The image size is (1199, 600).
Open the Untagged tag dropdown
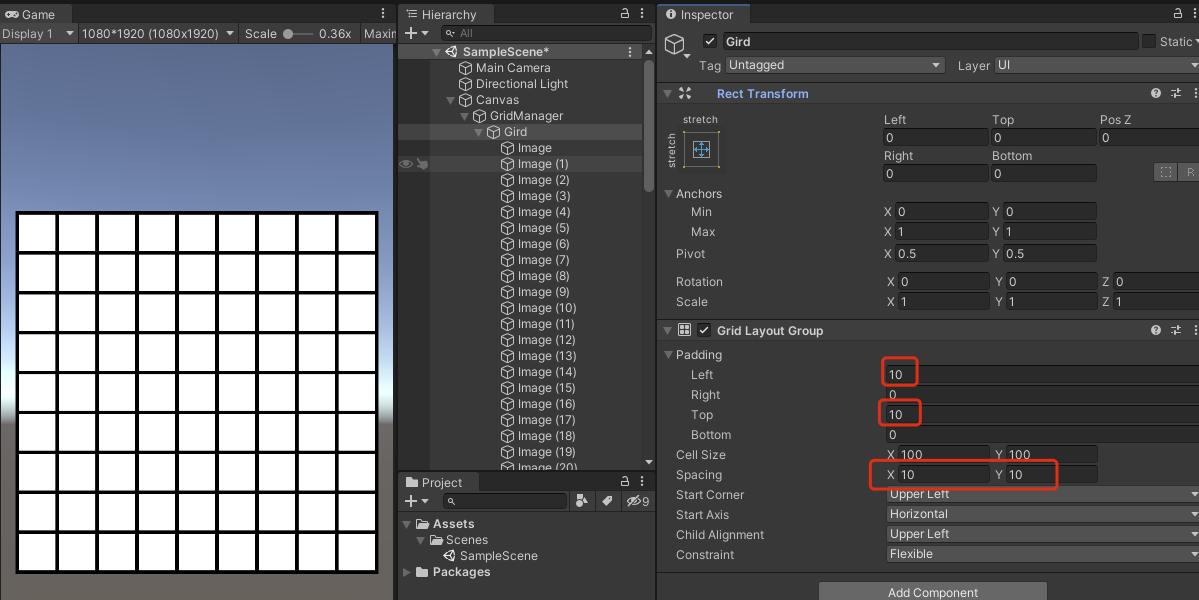(836, 65)
